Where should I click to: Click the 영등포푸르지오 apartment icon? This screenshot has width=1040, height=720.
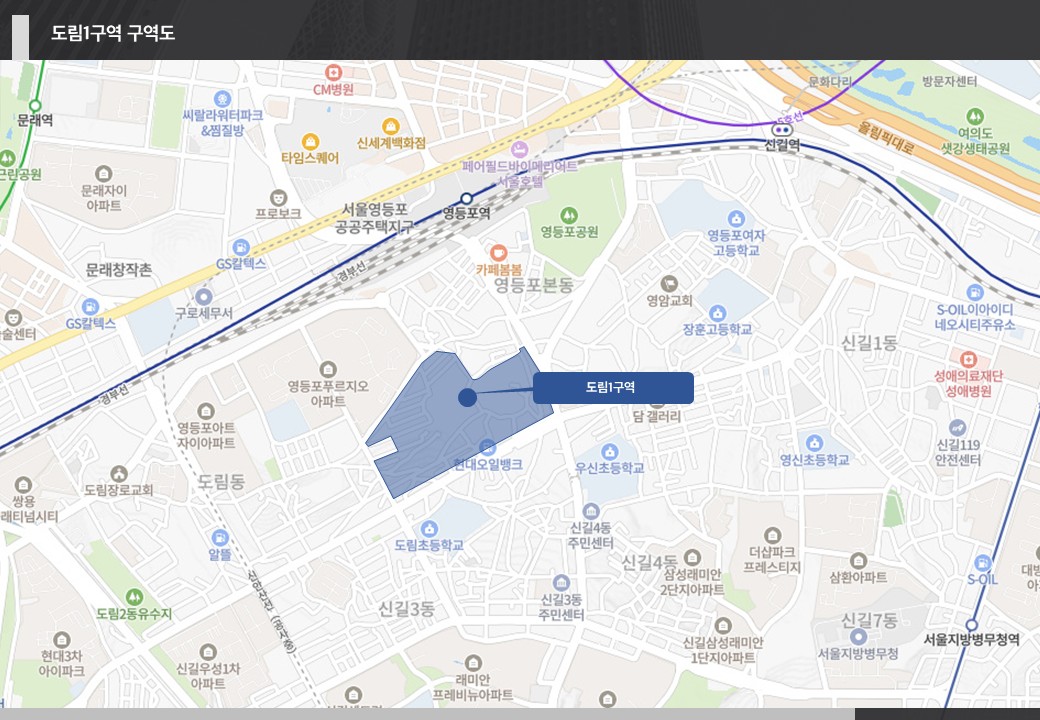[x=328, y=369]
